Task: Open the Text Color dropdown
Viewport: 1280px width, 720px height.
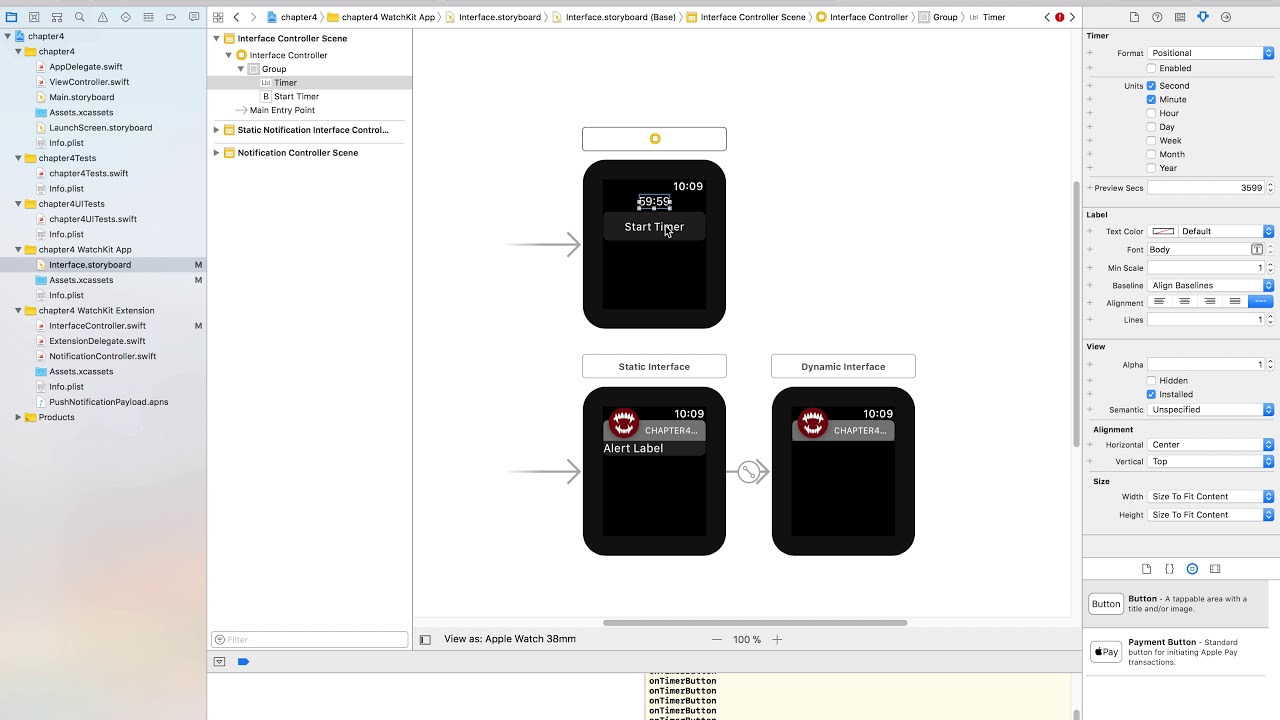Action: click(1227, 231)
